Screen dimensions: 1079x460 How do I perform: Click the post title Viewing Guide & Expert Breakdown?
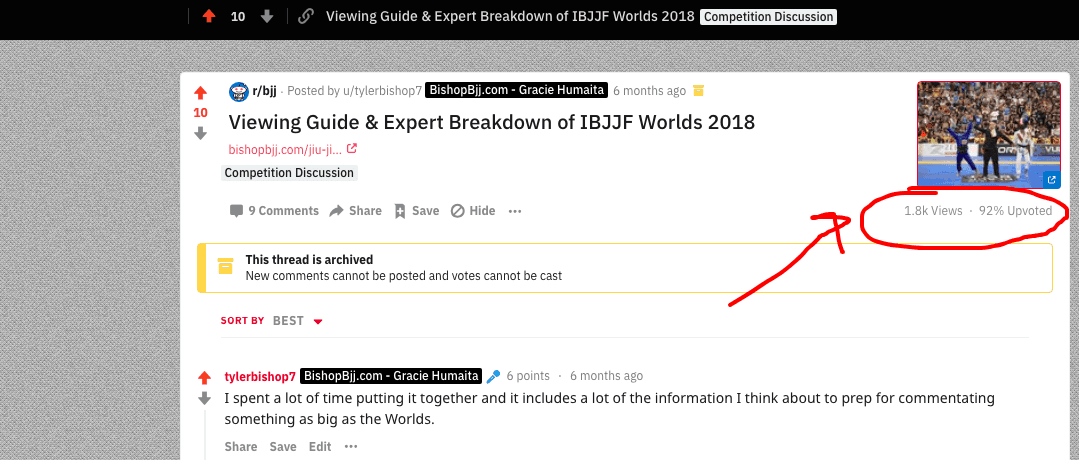(x=491, y=122)
